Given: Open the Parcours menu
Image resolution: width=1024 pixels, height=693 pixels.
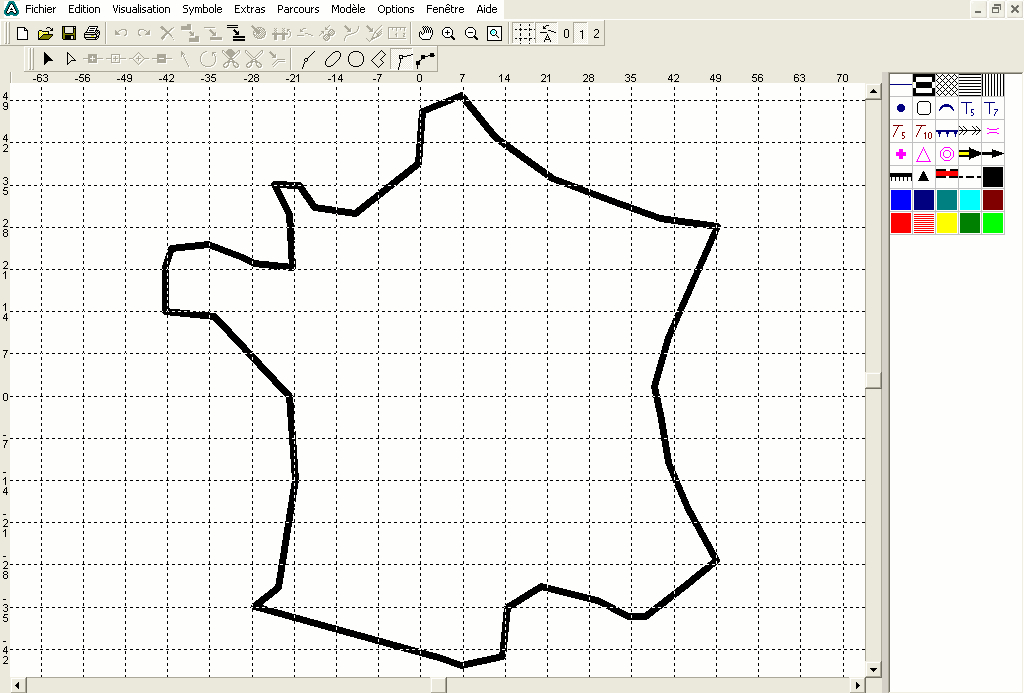Looking at the screenshot, I should 297,9.
